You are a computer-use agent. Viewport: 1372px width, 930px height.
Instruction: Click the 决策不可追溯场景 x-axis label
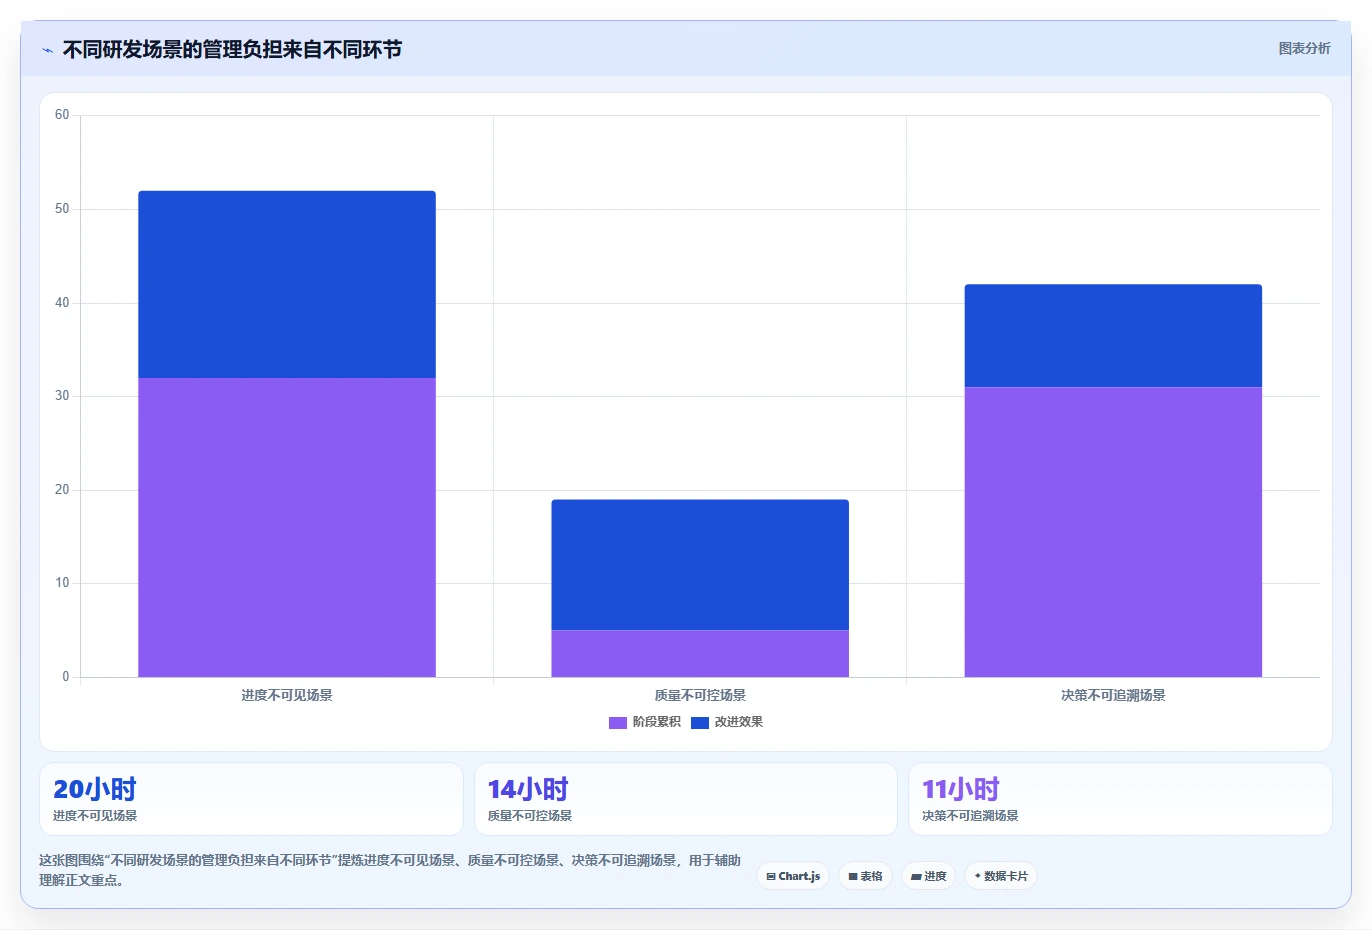1113,695
